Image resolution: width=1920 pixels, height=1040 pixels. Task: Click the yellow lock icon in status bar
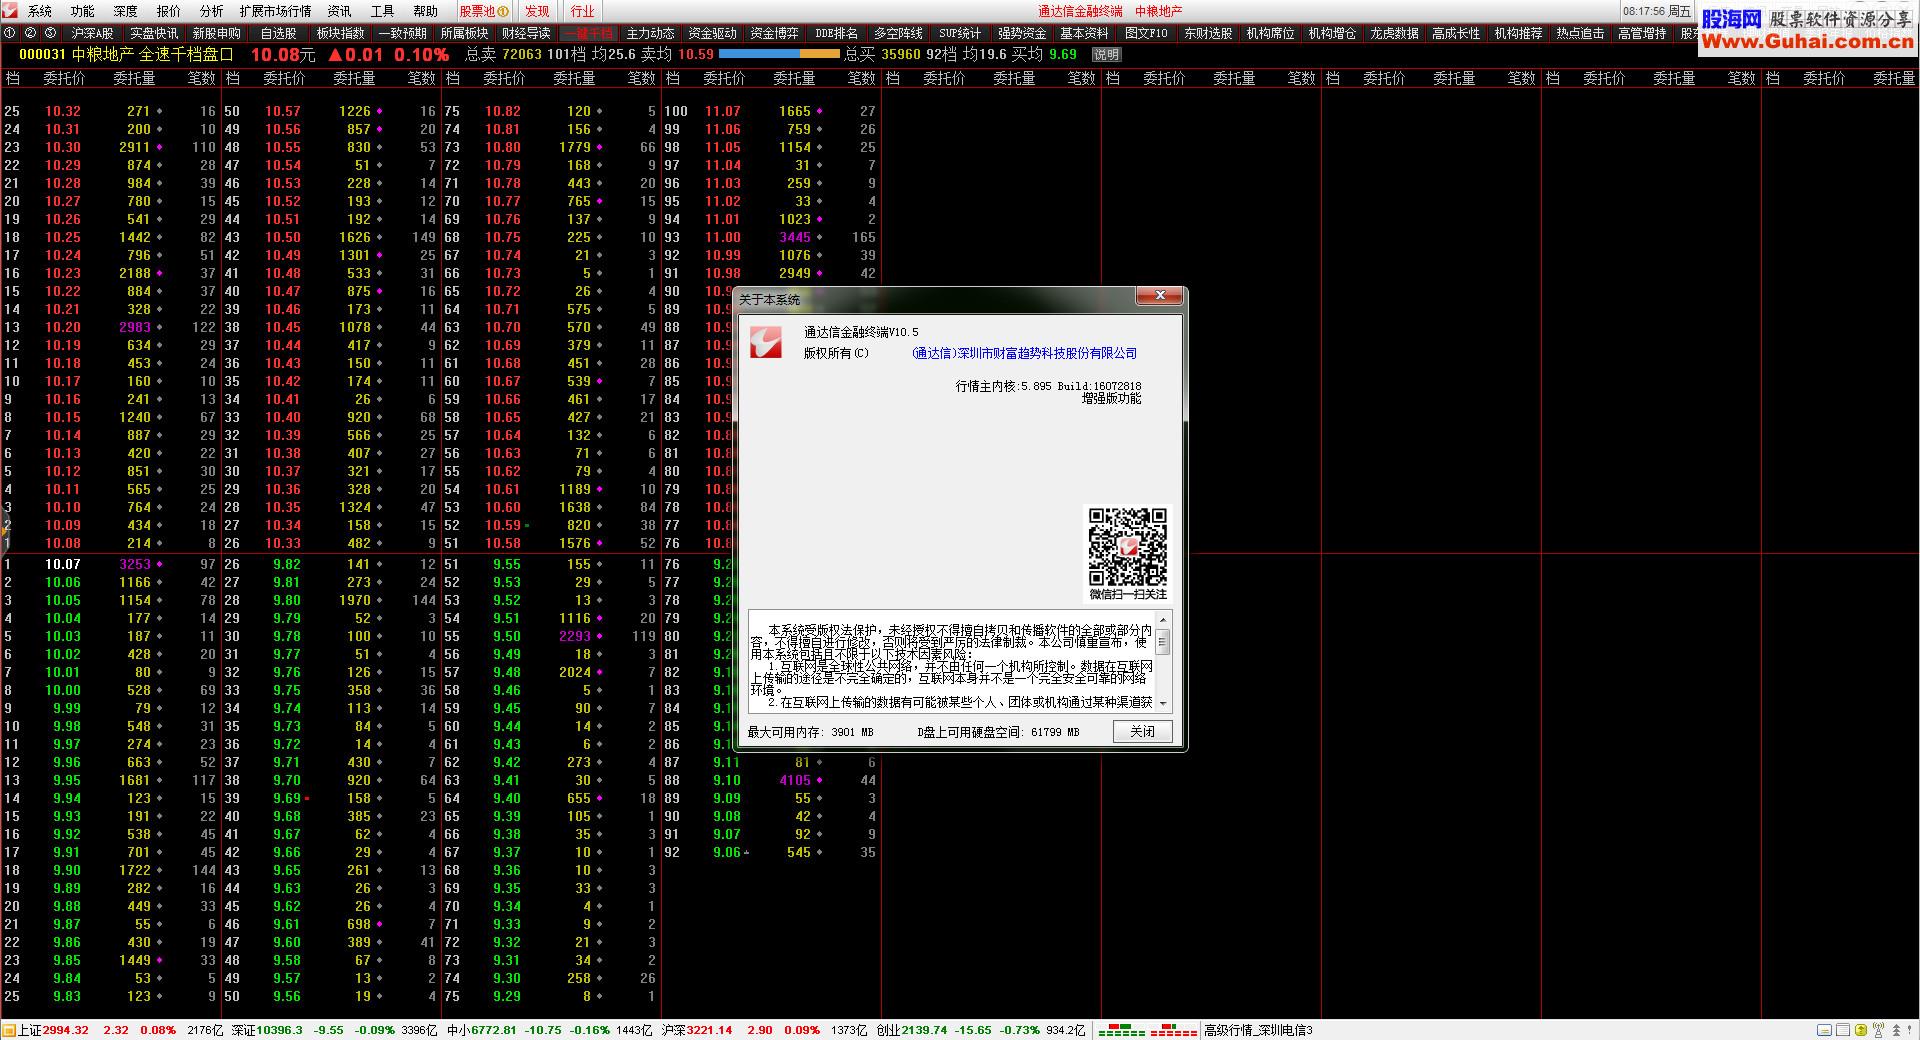1859,1030
